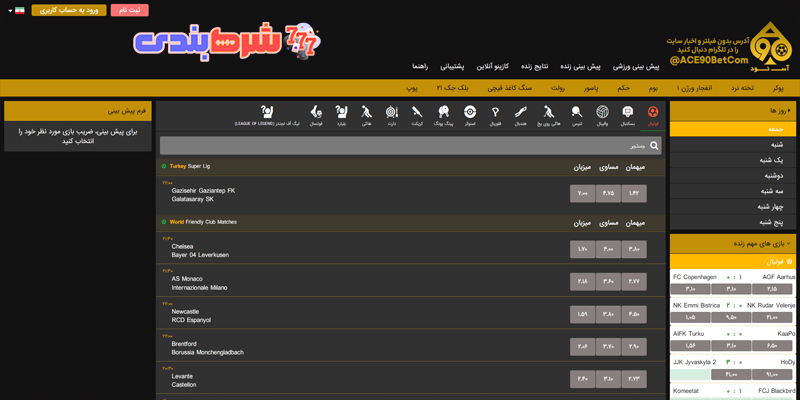Open the language flag dropdown
Image resolution: width=800 pixels, height=400 pixels.
point(17,10)
